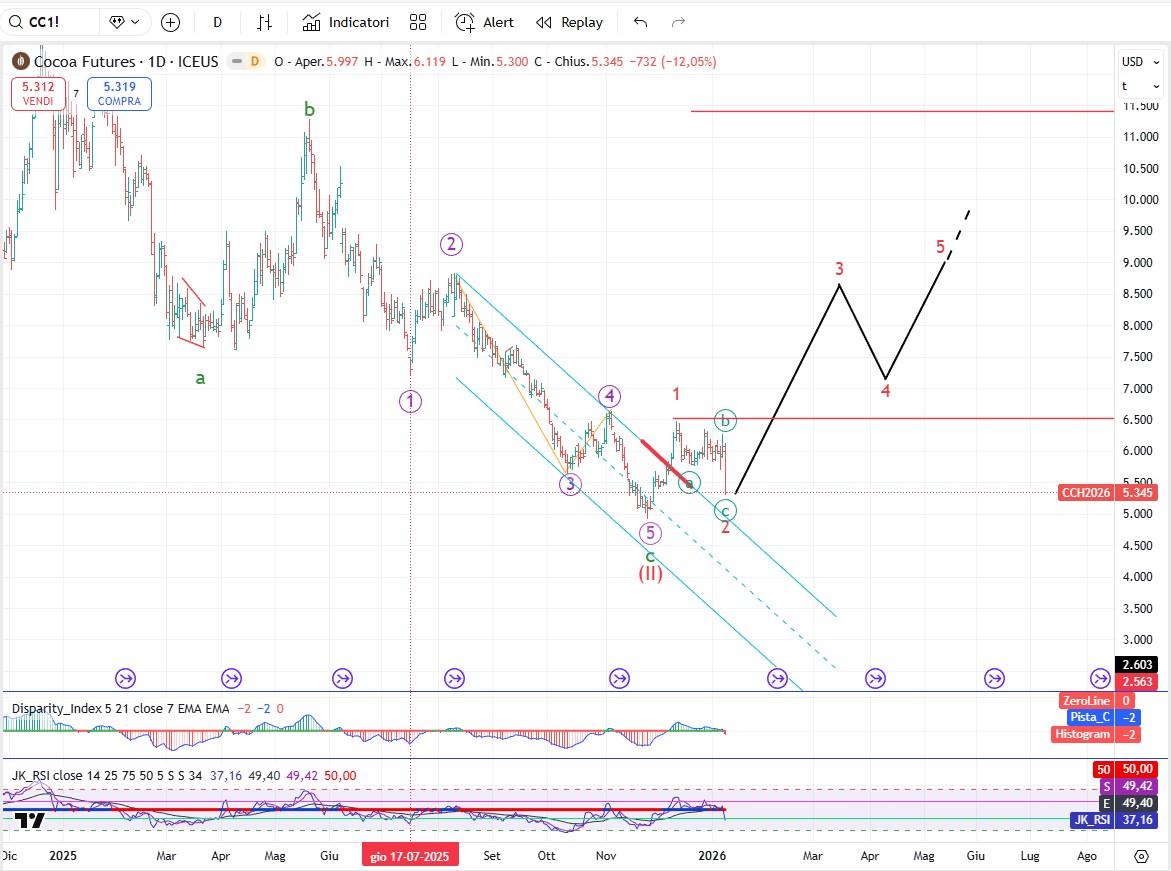Open the bar chart style selector
This screenshot has height=871, width=1171.
tap(264, 22)
